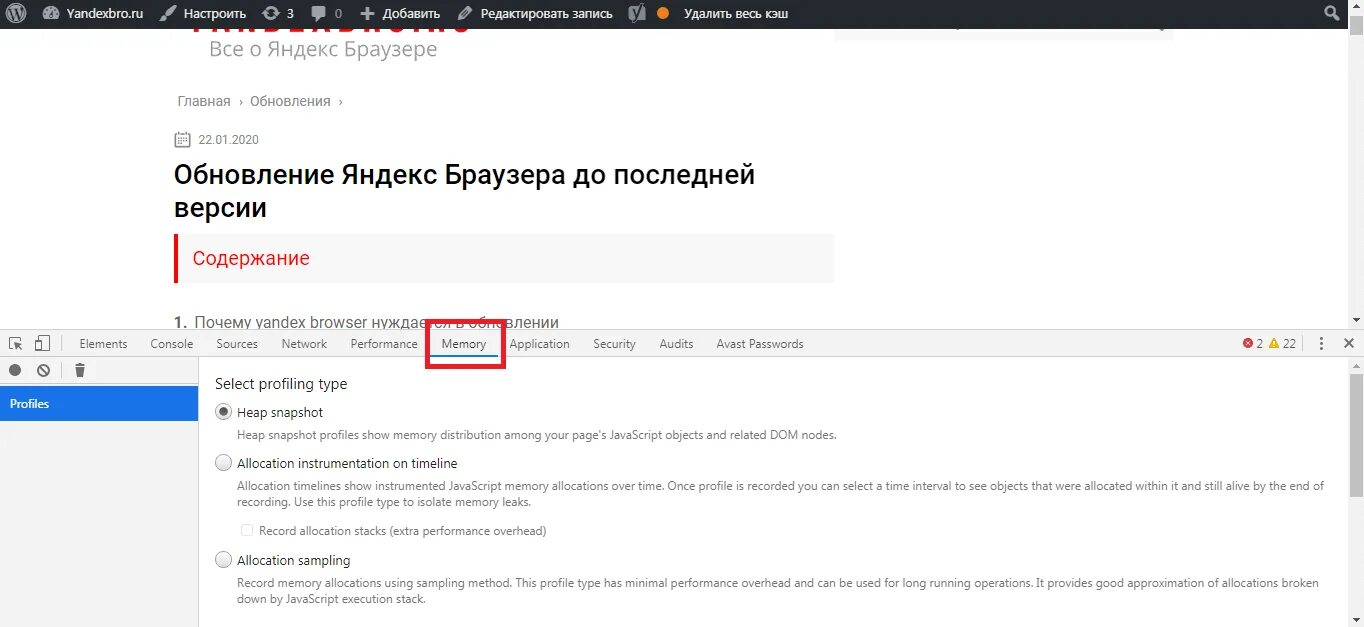Click the record heap profile button
This screenshot has height=627, width=1364.
point(15,370)
